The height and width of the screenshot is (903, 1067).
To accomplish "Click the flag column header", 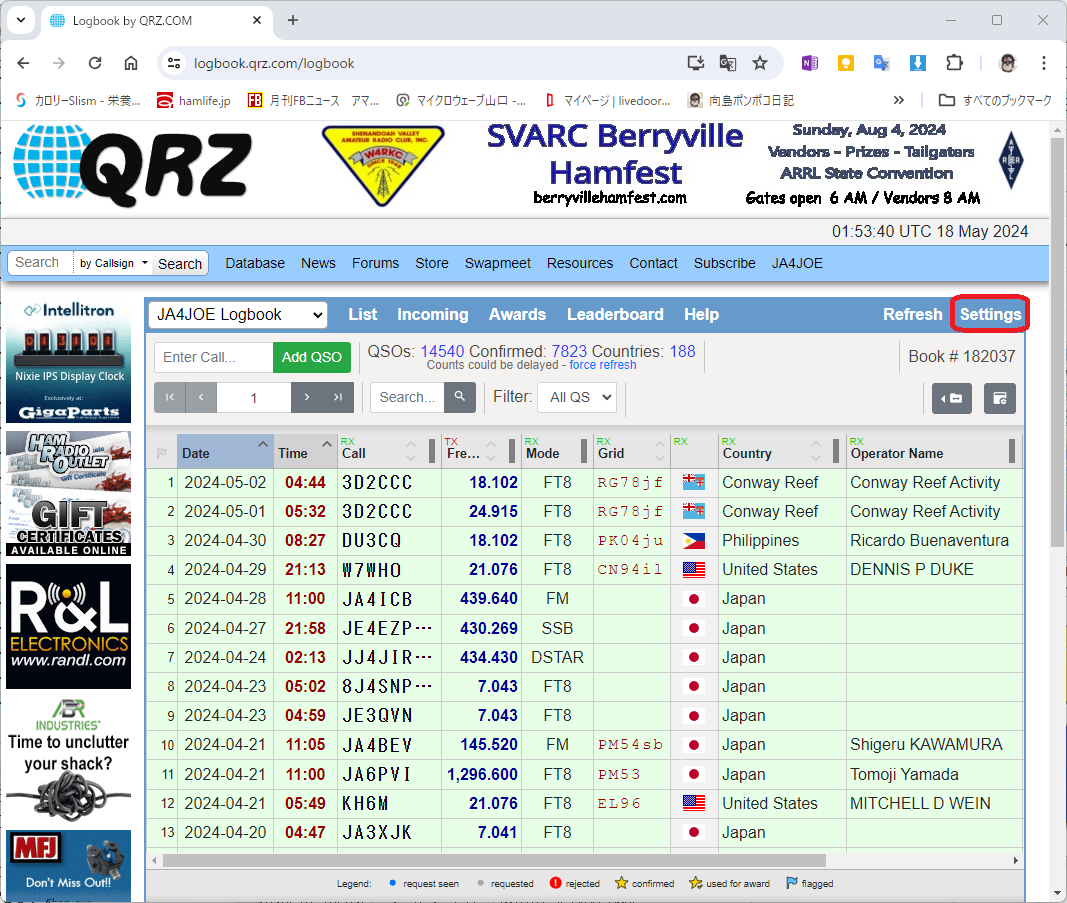I will 161,453.
